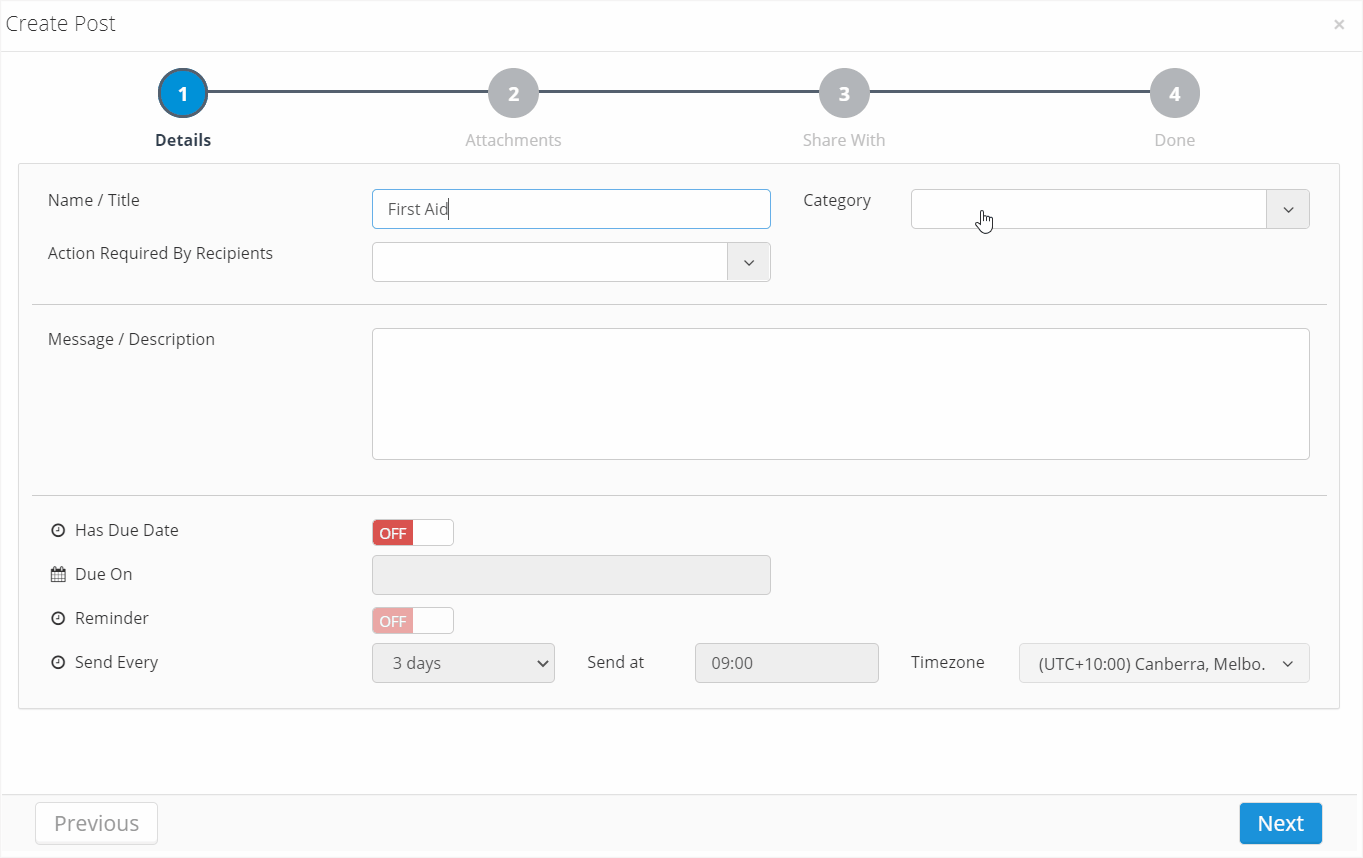Click the Send at time field
Viewport: 1363px width, 858px height.
point(787,663)
